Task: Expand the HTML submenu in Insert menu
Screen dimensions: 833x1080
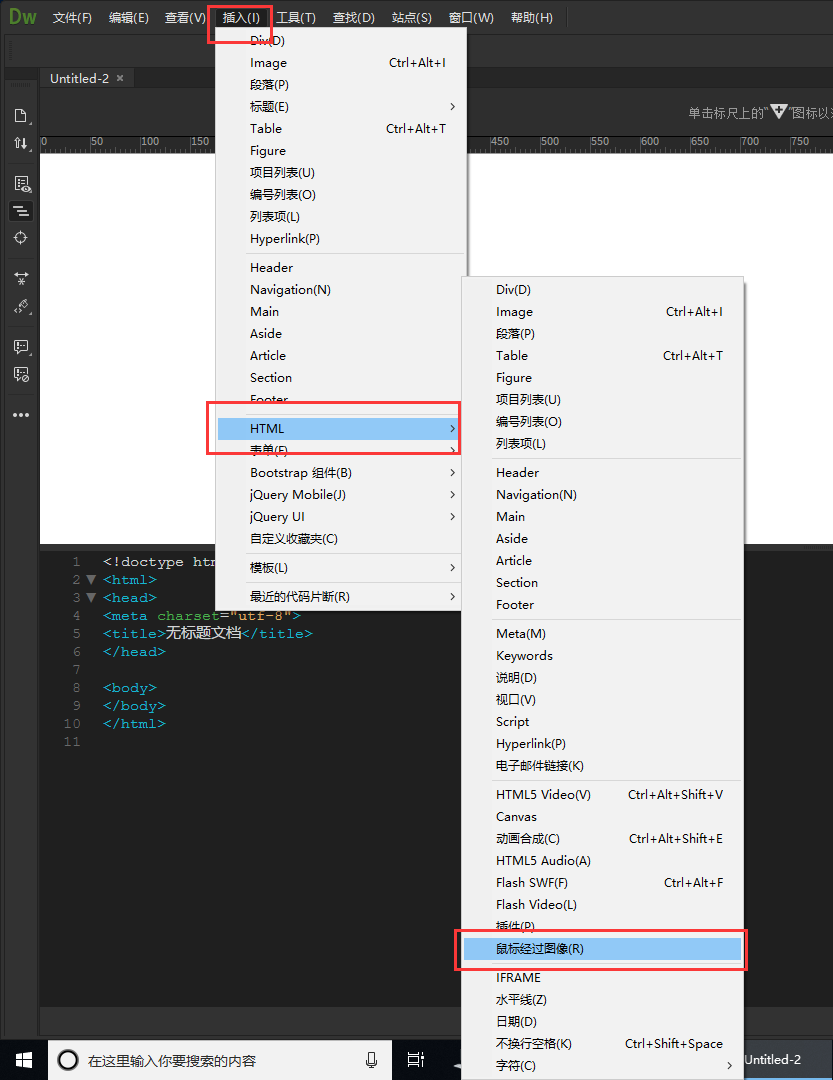Action: click(338, 428)
